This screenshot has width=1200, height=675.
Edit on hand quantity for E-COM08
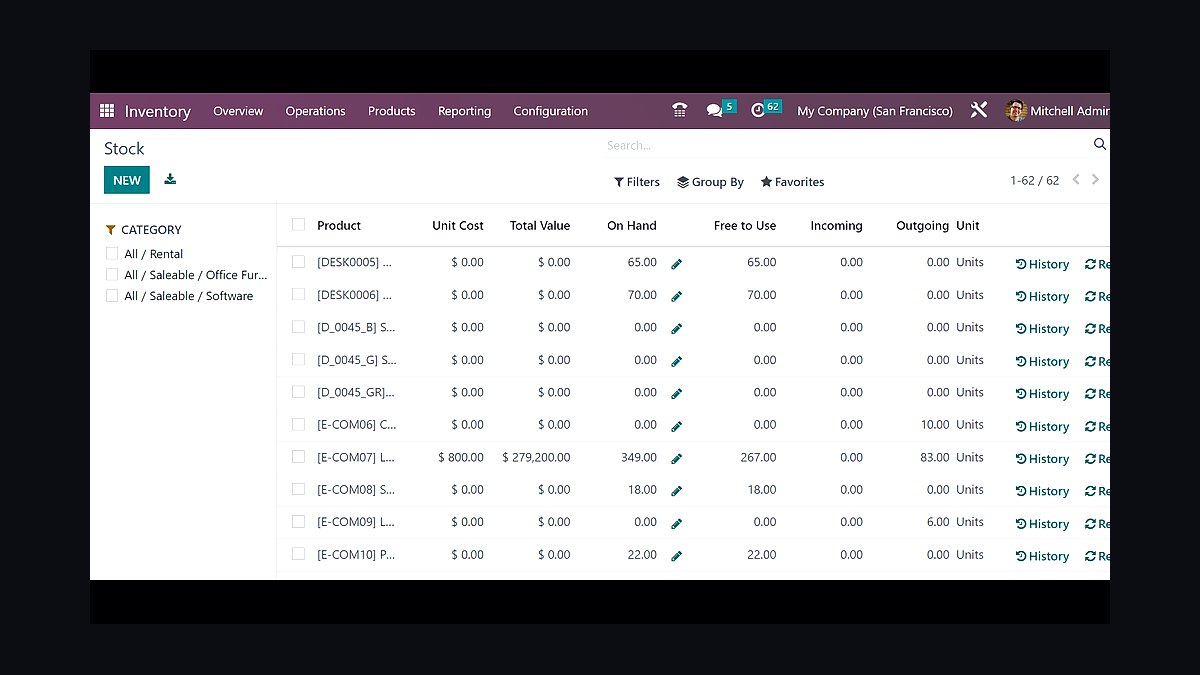[677, 492]
